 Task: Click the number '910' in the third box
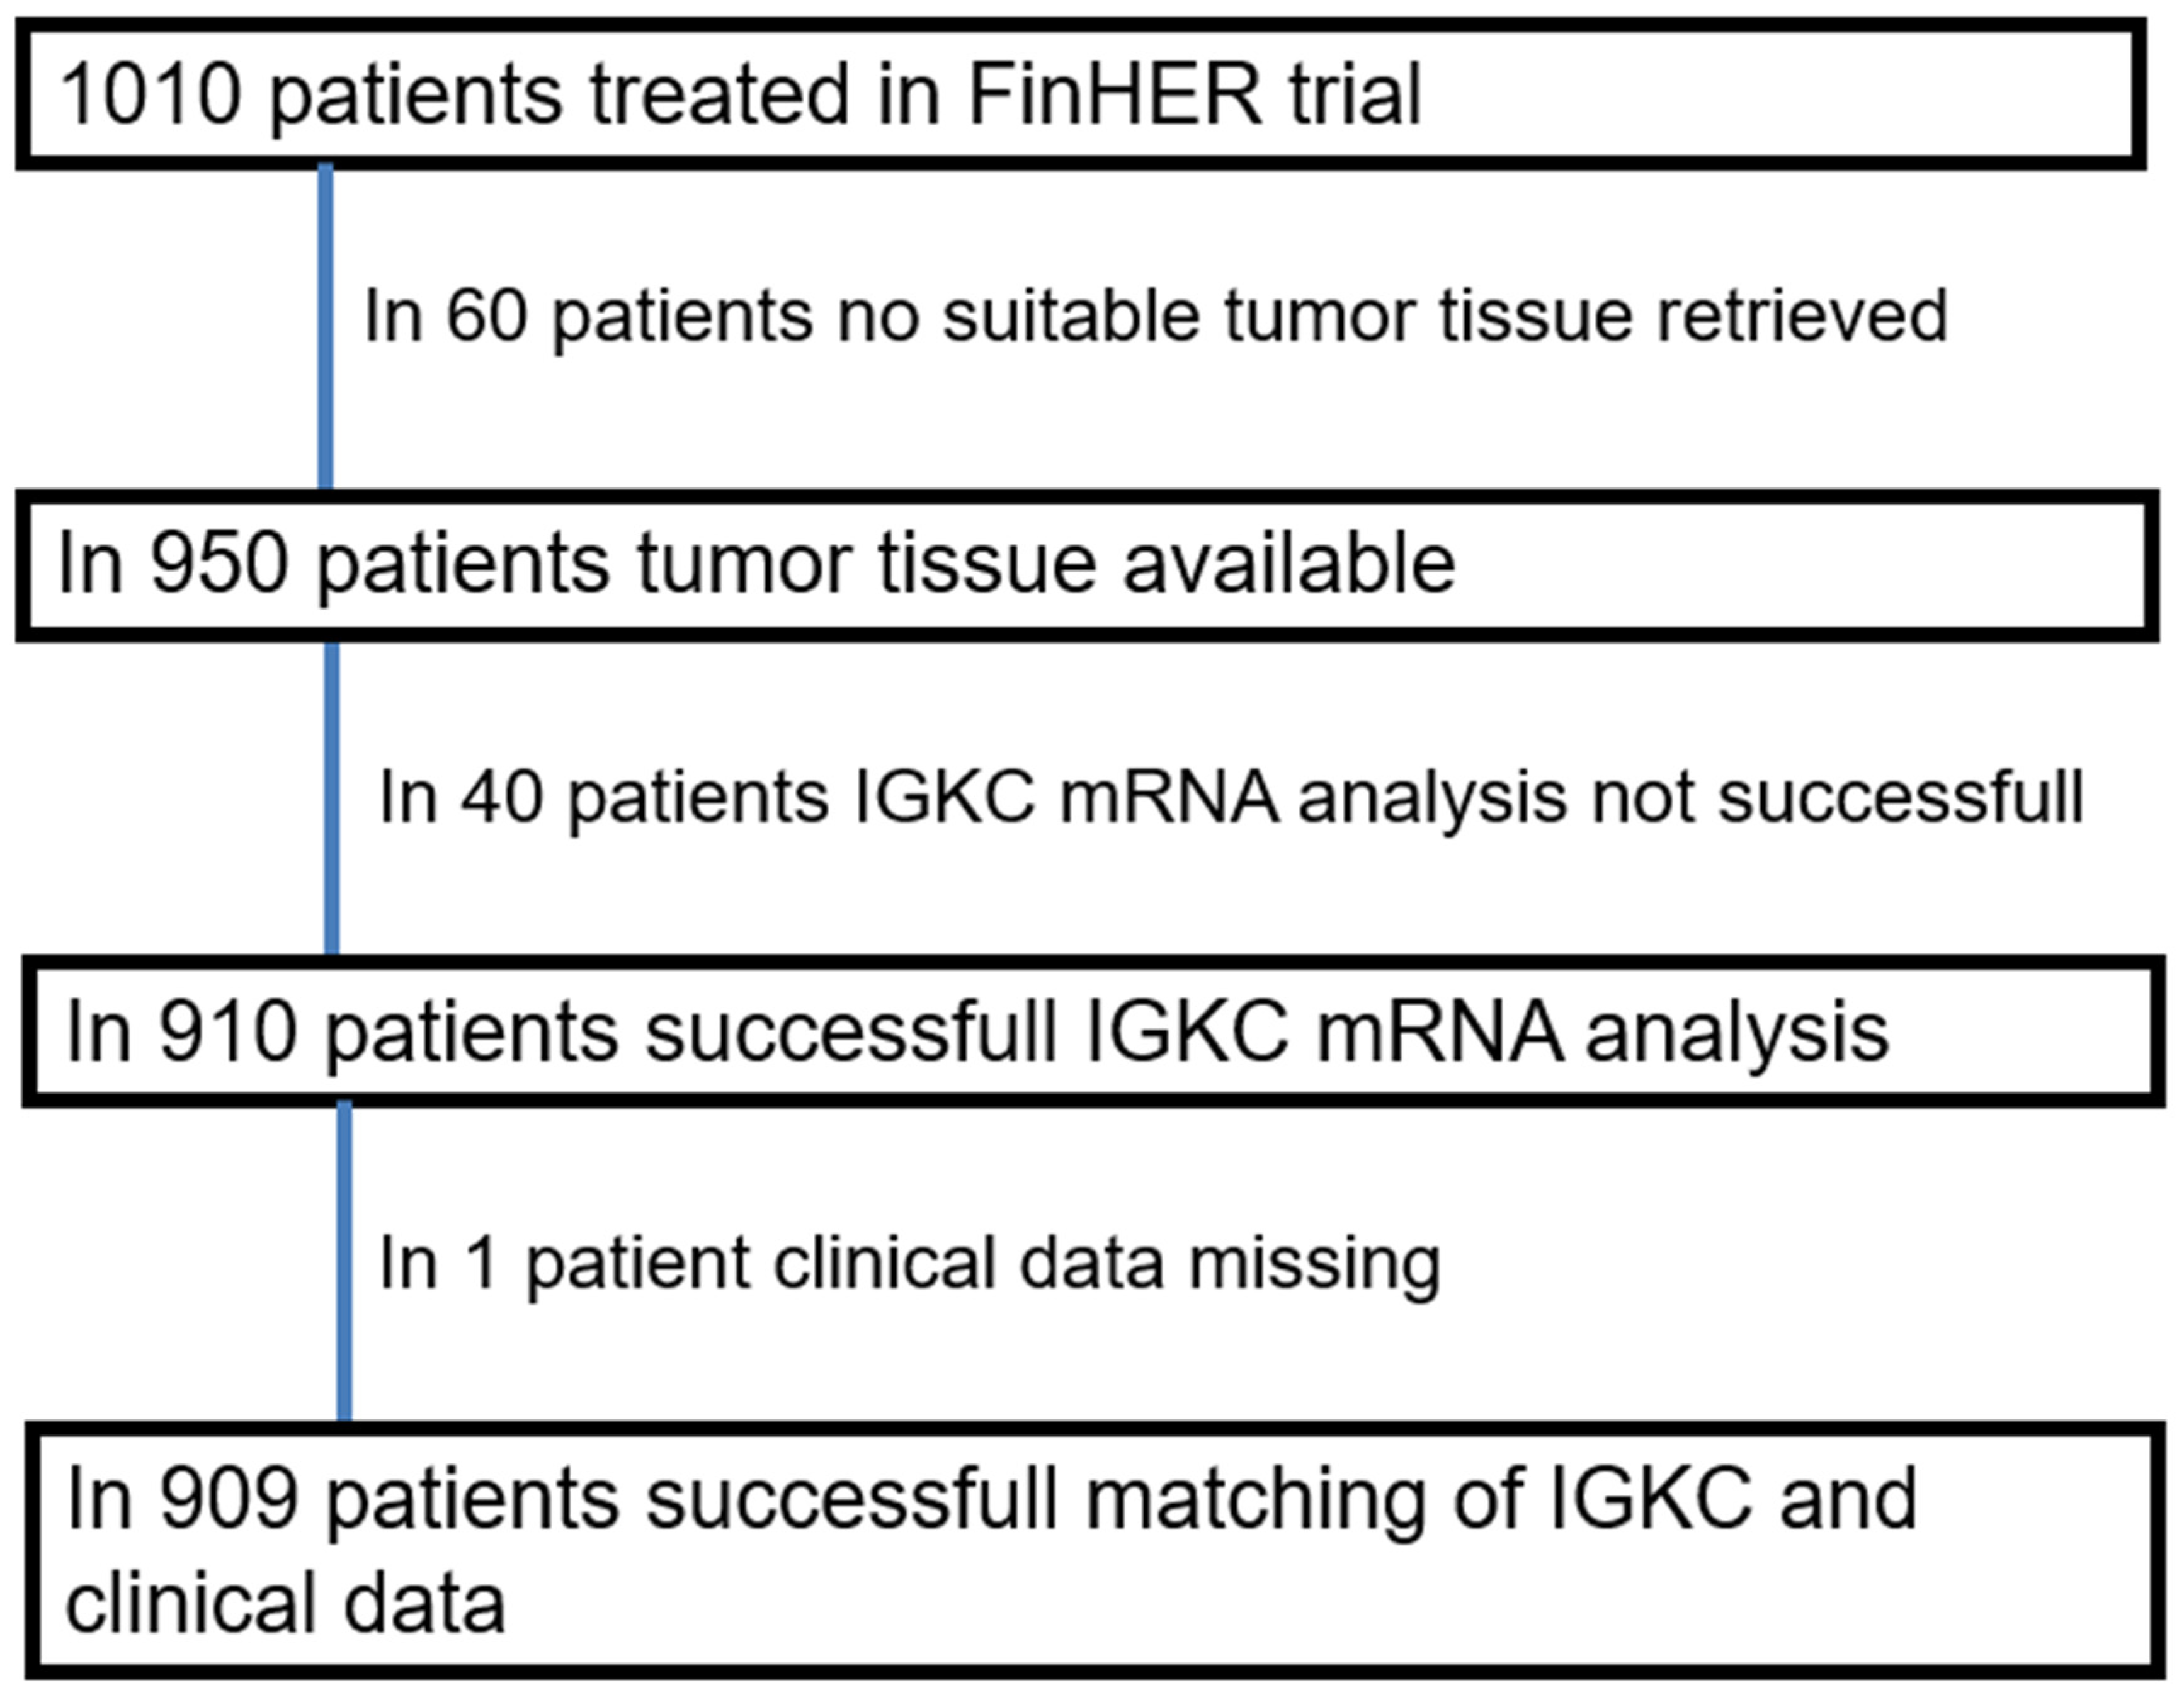pos(228,1031)
